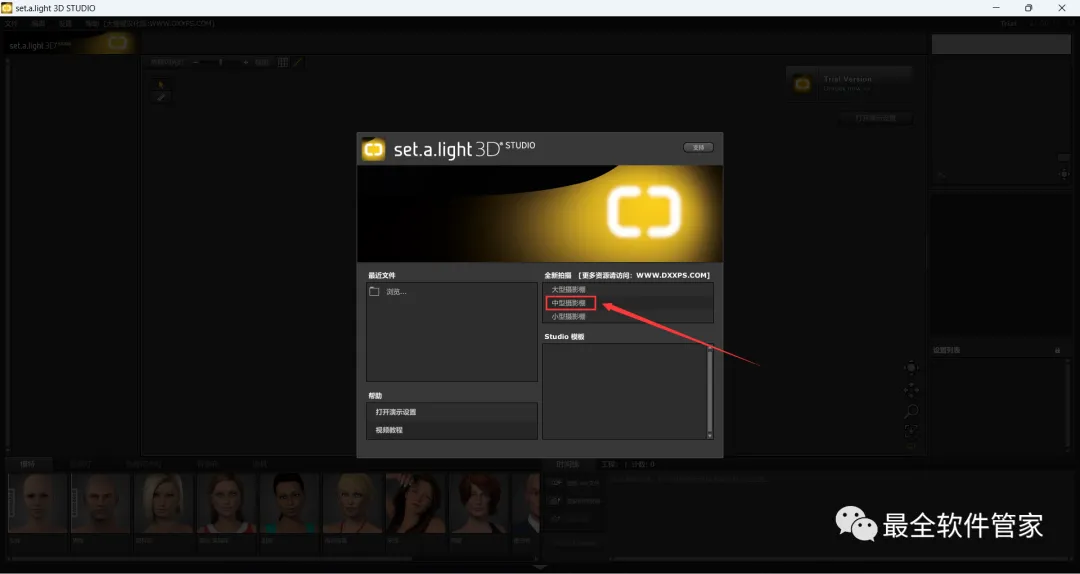Select the bald male model thumbnail
The height and width of the screenshot is (574, 1080).
click(101, 503)
